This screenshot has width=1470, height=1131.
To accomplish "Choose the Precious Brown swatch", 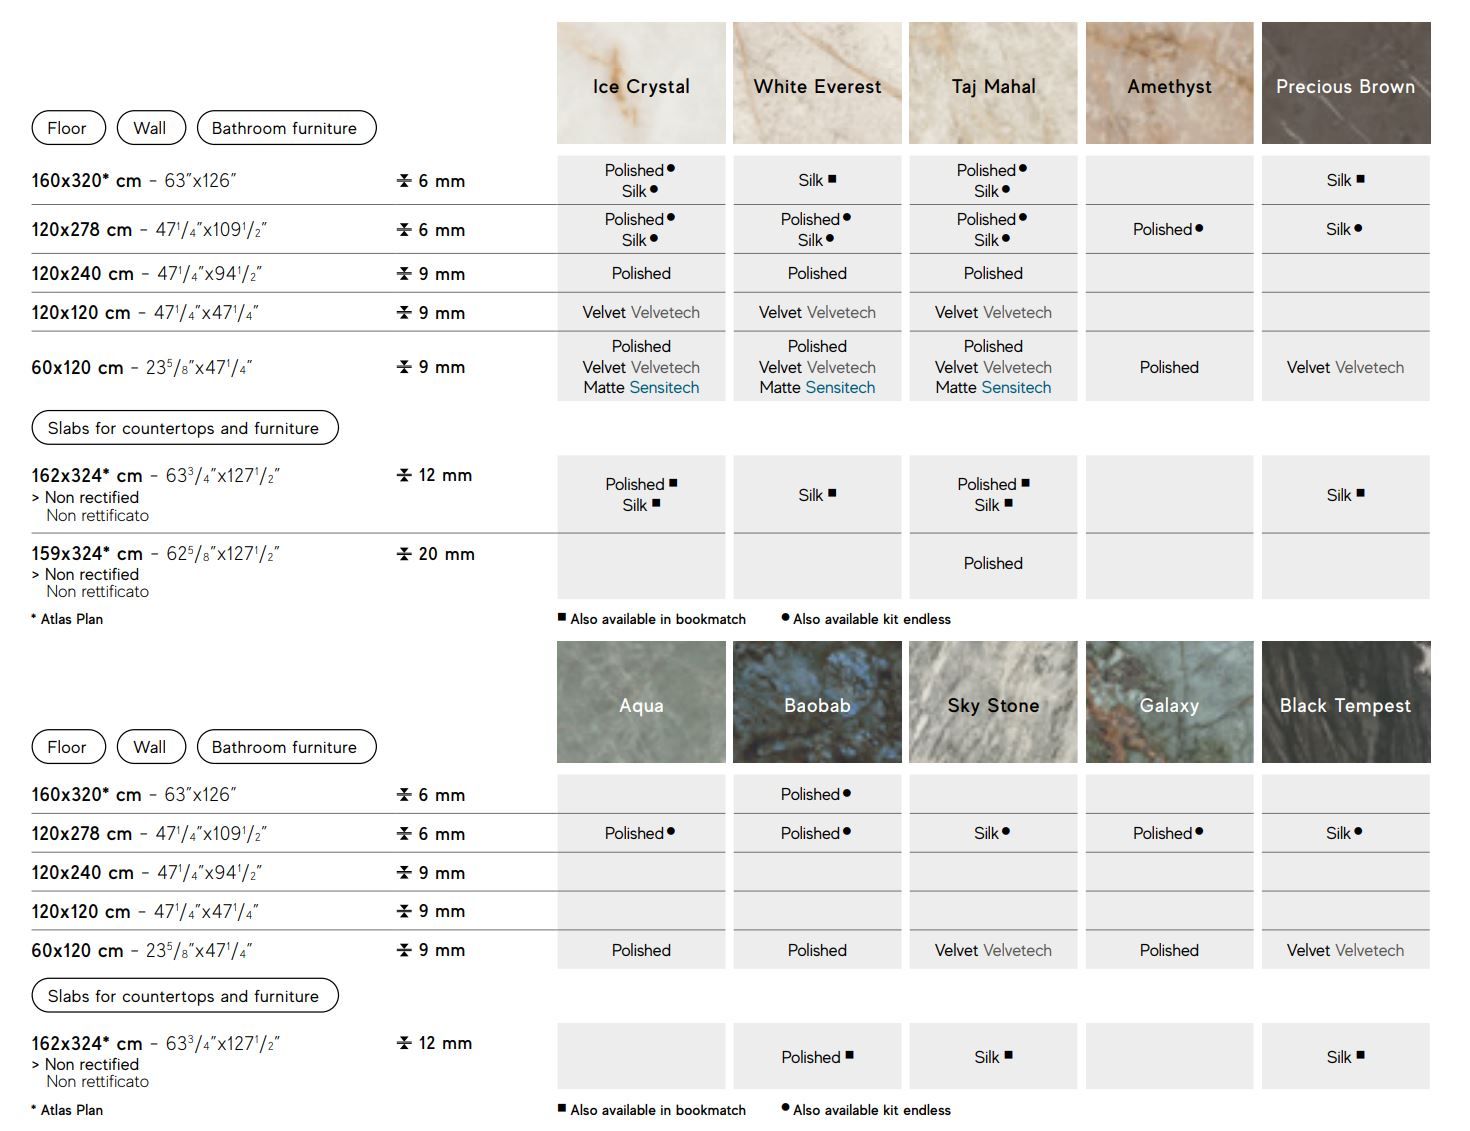I will pyautogui.click(x=1345, y=84).
